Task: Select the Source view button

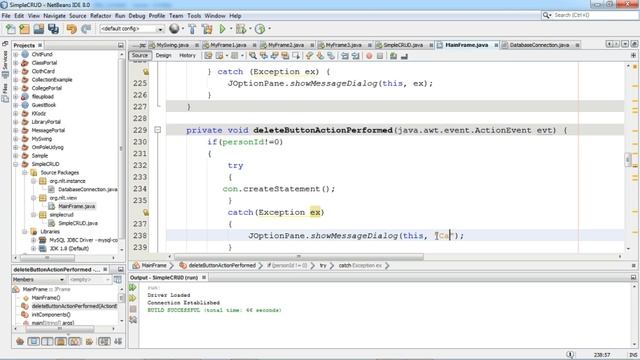Action: click(x=140, y=56)
